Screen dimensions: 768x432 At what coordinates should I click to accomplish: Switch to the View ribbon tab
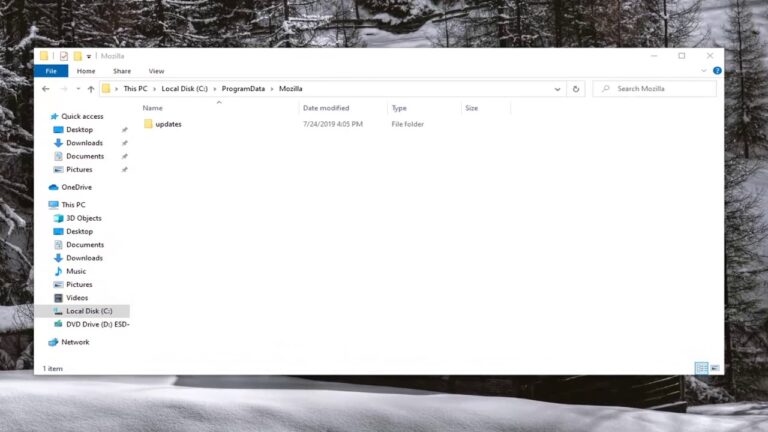tap(156, 71)
